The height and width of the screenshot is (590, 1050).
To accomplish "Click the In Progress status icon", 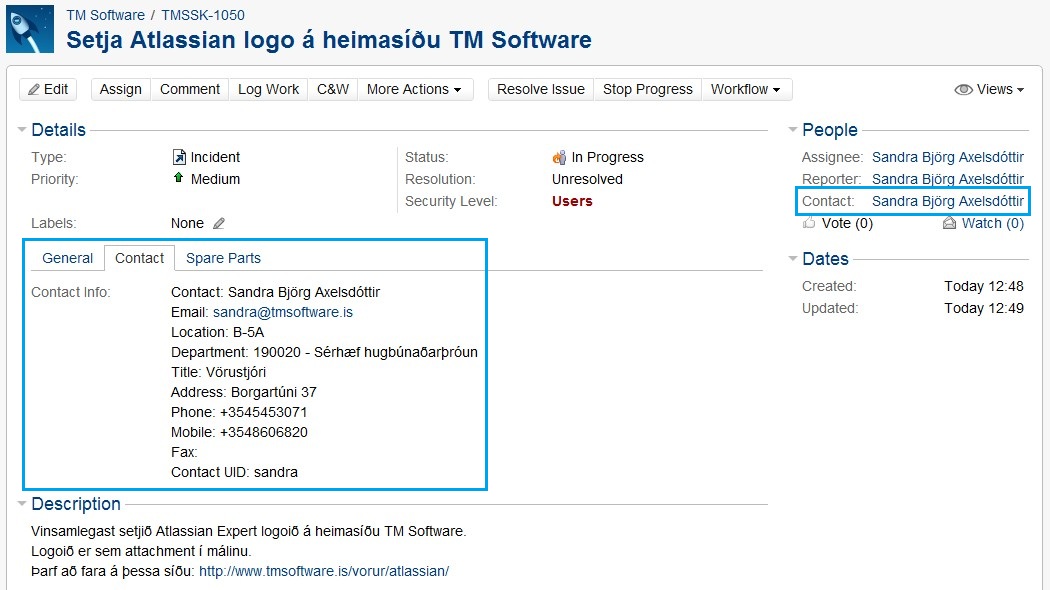I will (x=559, y=157).
